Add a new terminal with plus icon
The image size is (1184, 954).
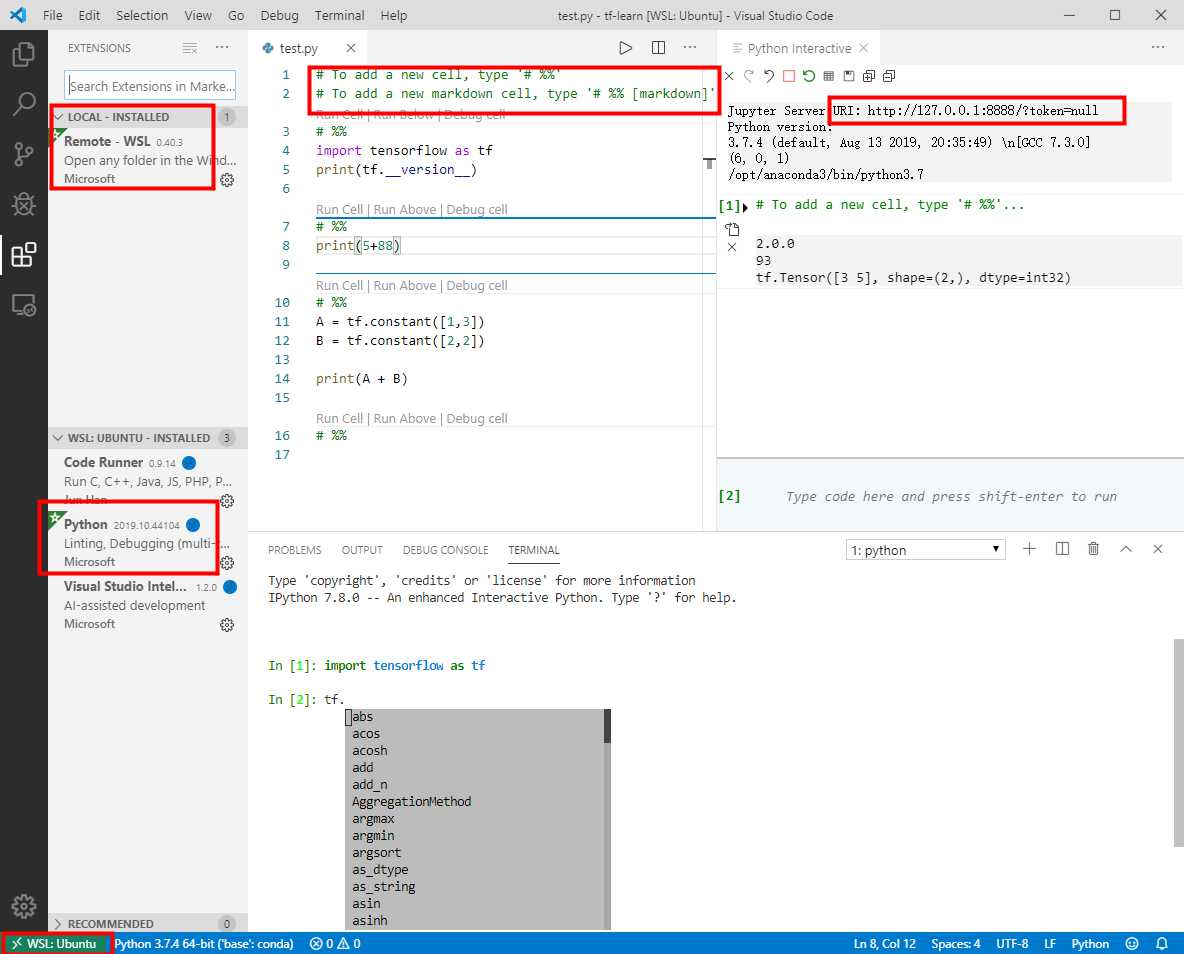click(x=1029, y=549)
